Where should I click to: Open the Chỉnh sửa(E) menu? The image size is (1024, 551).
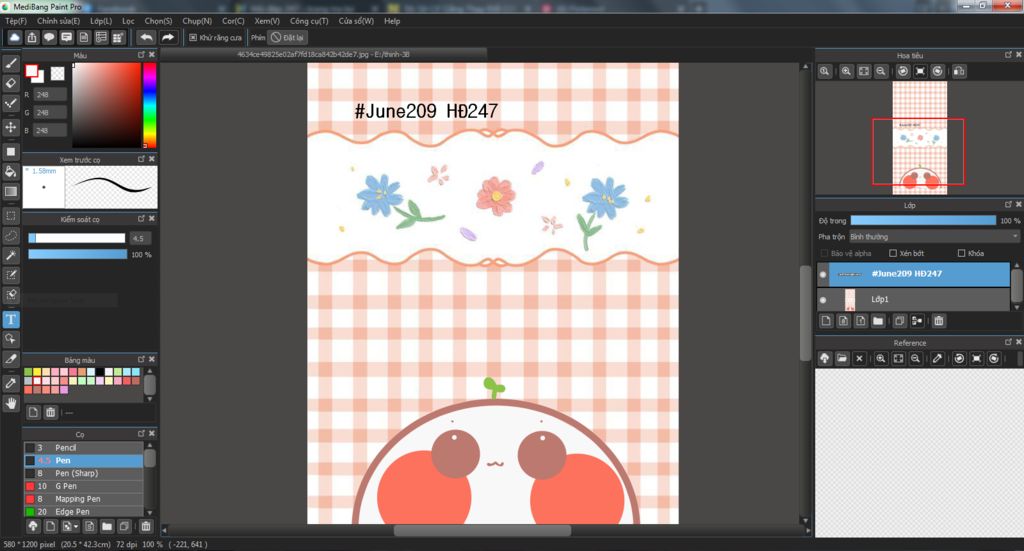(x=58, y=21)
